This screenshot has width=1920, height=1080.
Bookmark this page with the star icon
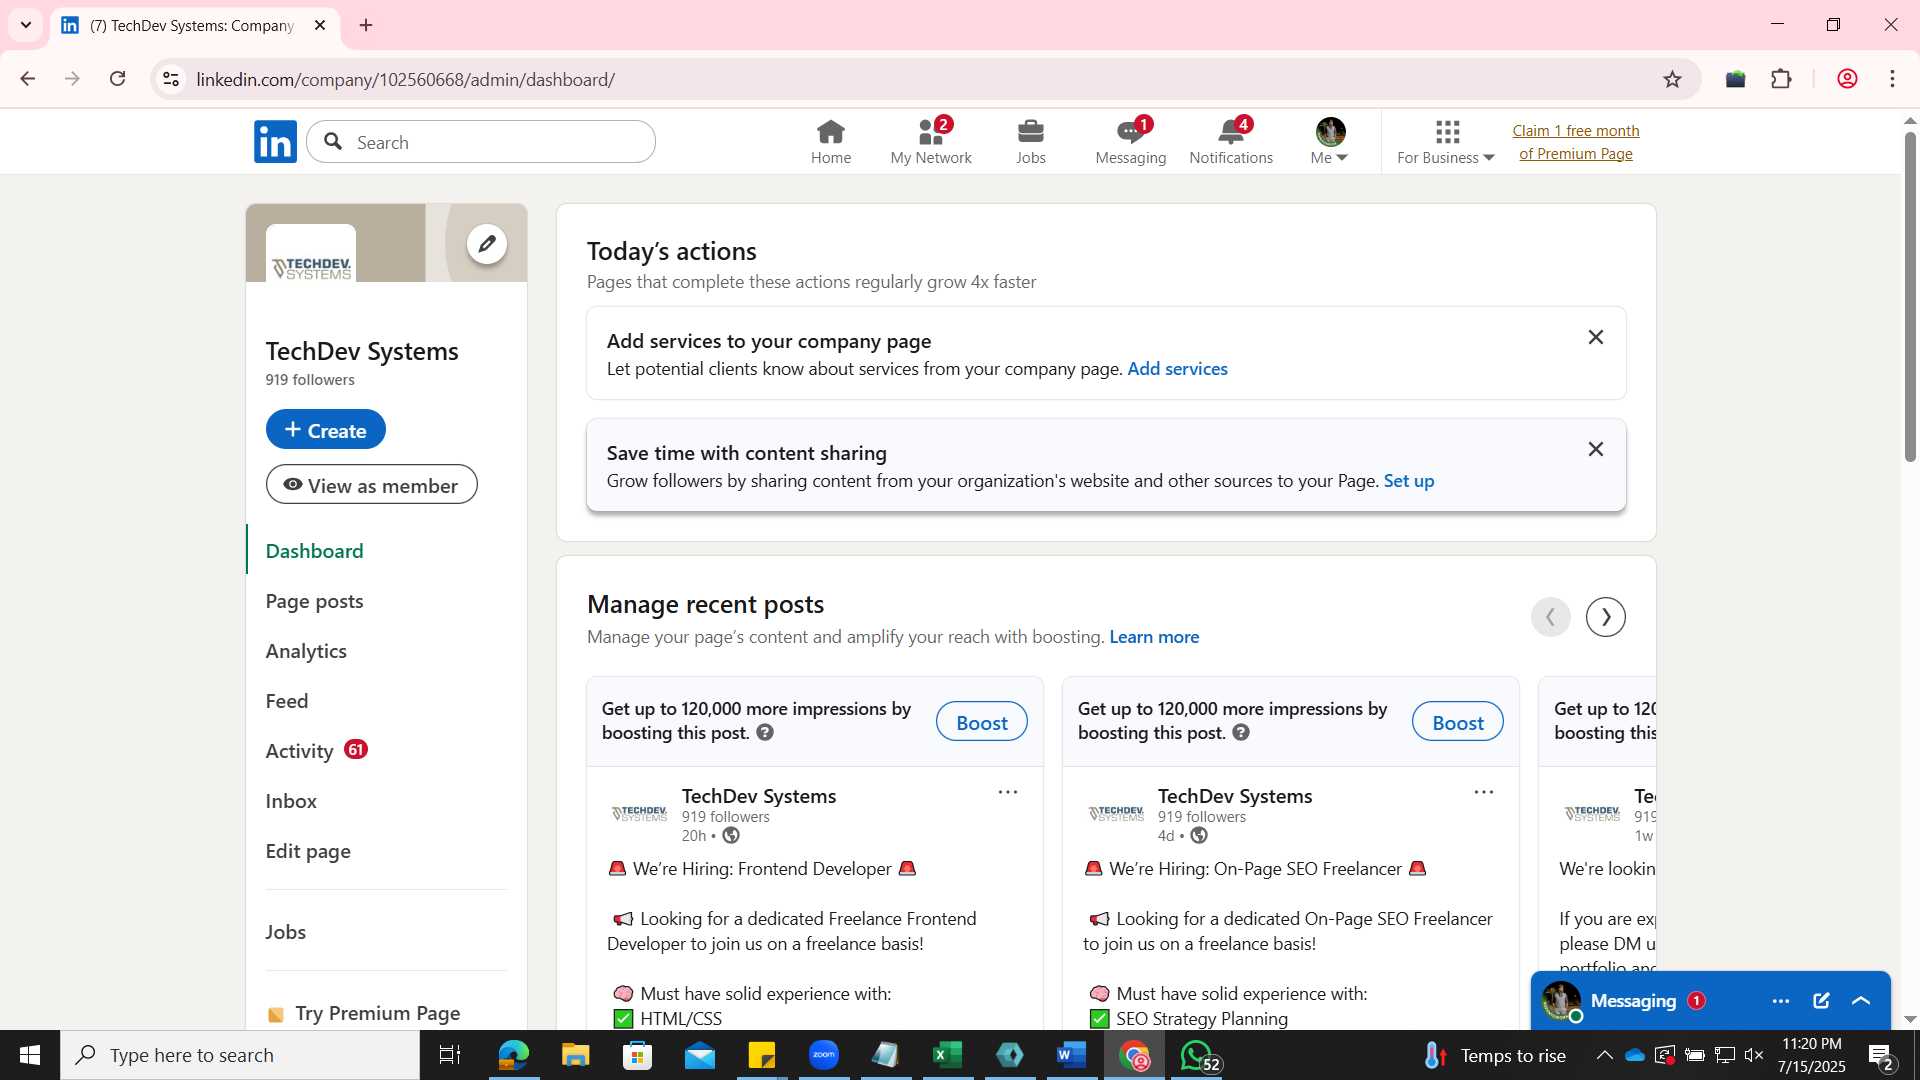pos(1672,79)
